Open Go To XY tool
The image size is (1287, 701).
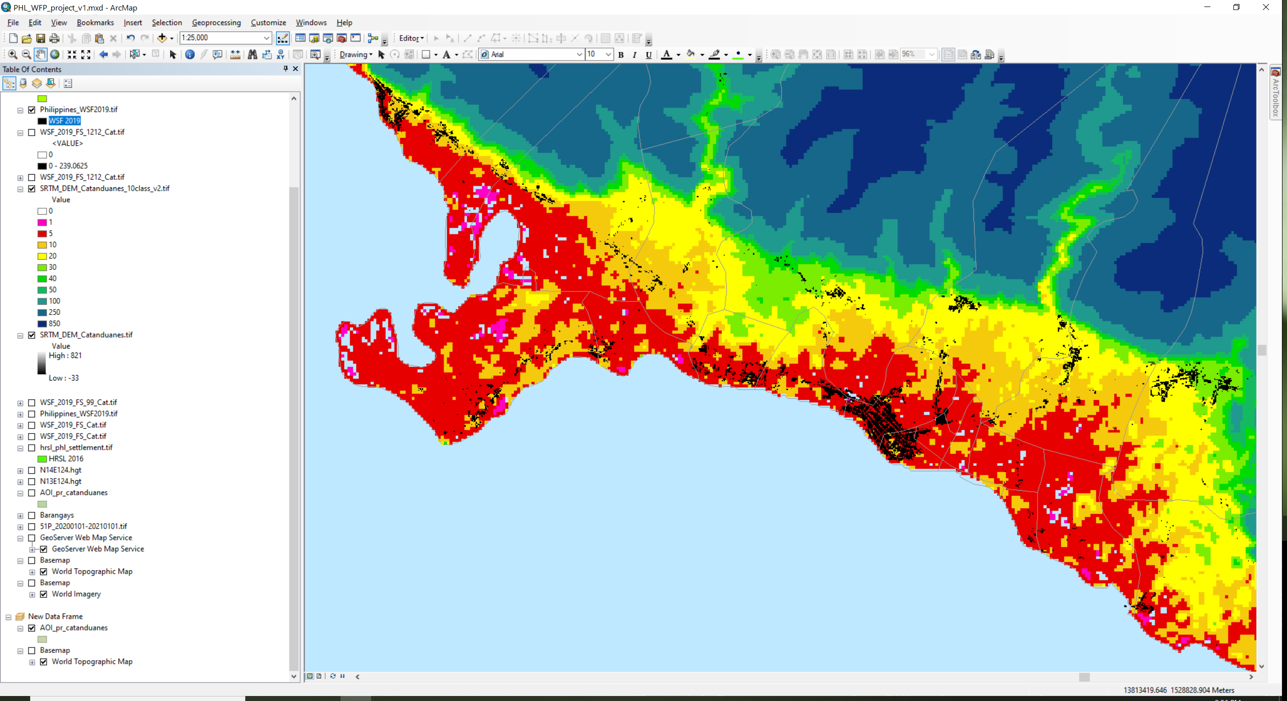pos(281,55)
